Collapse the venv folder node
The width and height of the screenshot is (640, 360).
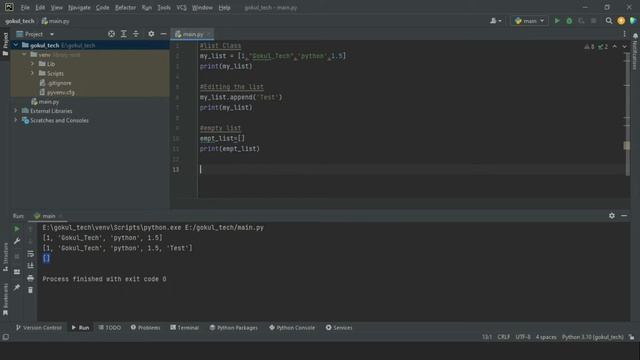pyautogui.click(x=24, y=55)
